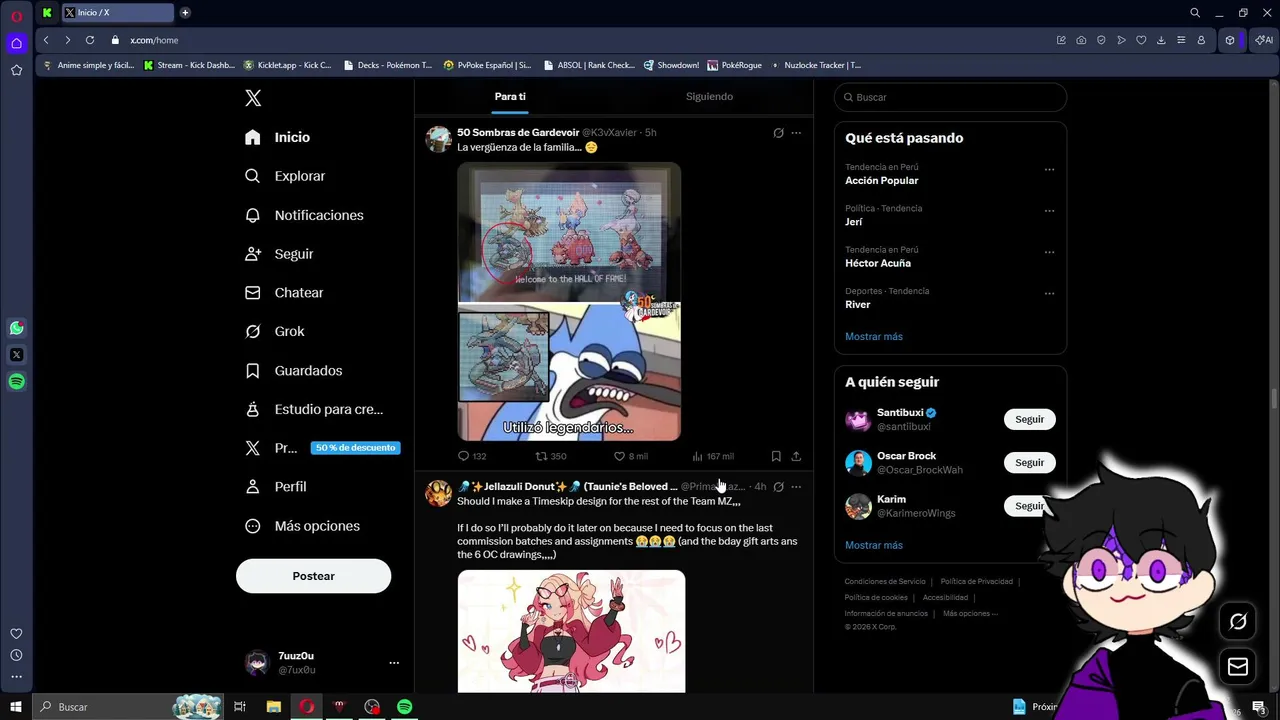Switch to the Para ti tab
The width and height of the screenshot is (1280, 720).
pyautogui.click(x=510, y=97)
